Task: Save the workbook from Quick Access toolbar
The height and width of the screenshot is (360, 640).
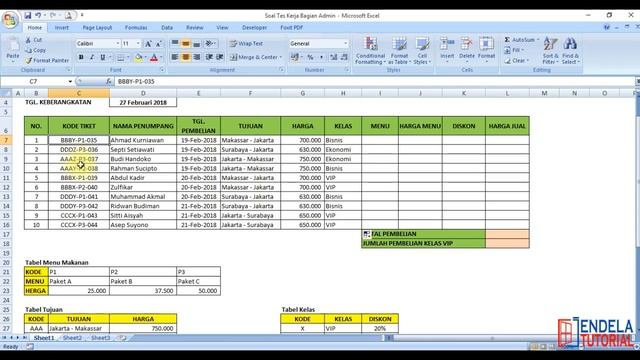Action: point(27,16)
